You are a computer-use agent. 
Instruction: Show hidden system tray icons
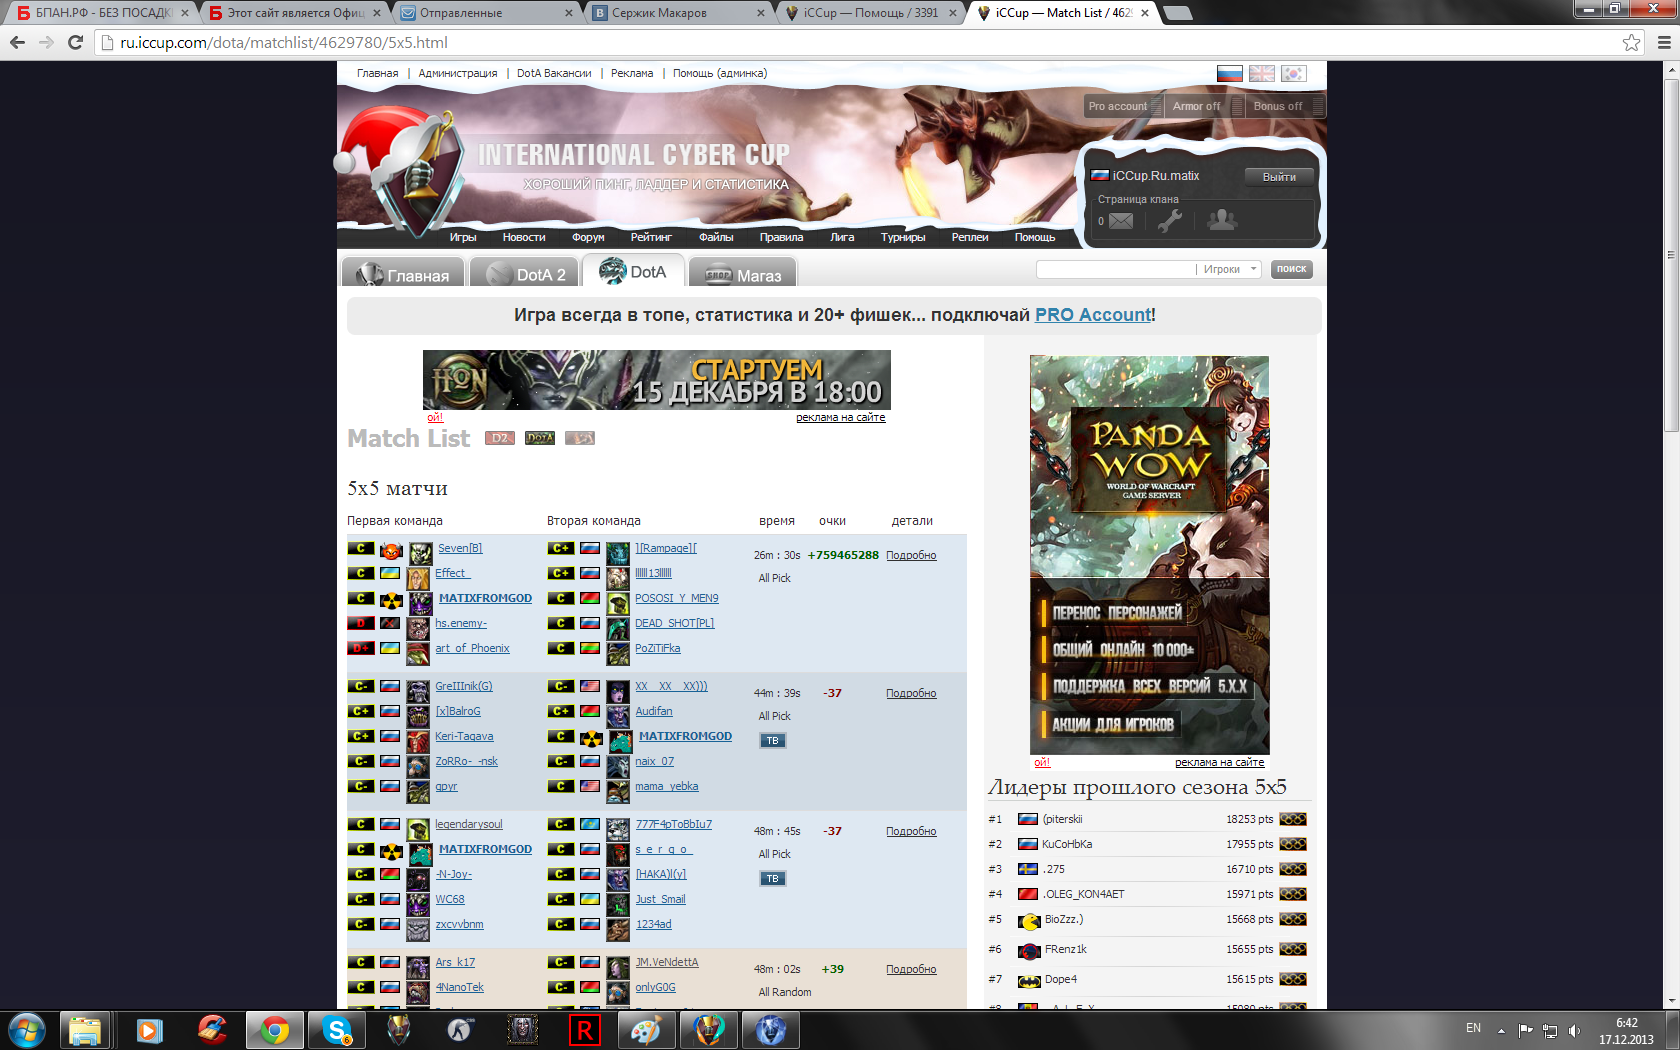coord(1501,1030)
